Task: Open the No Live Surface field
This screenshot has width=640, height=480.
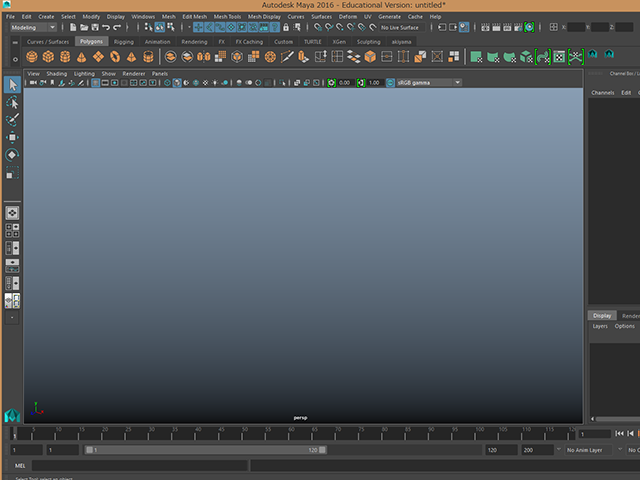Action: click(402, 27)
